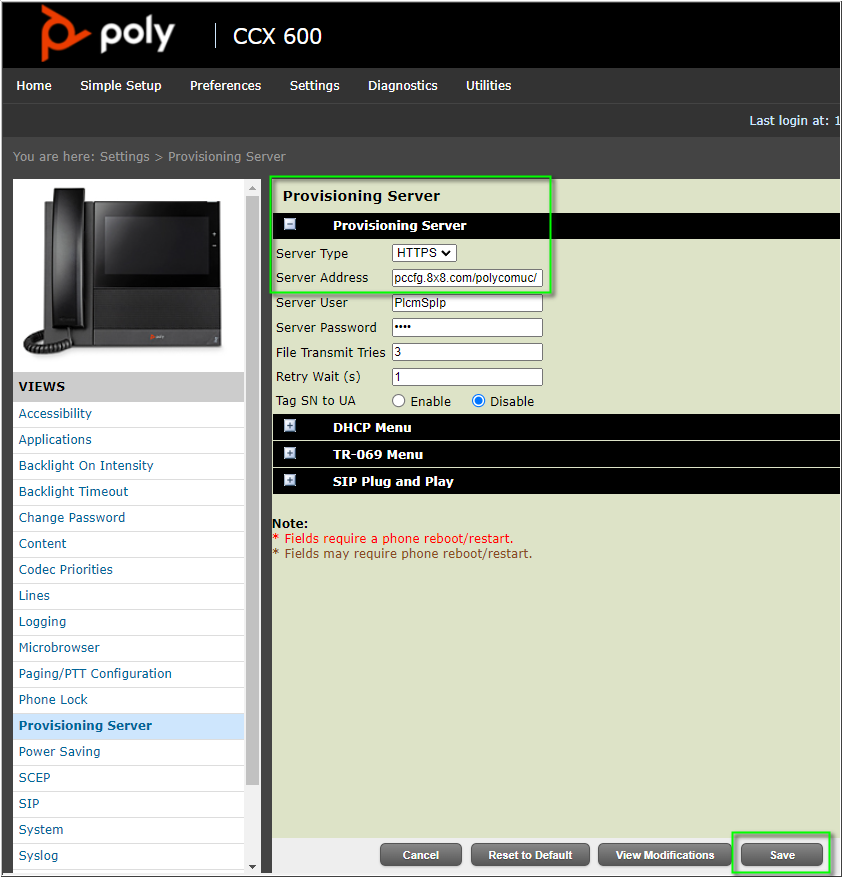Open View Modifications
Viewport: 842px width, 877px height.
click(664, 855)
